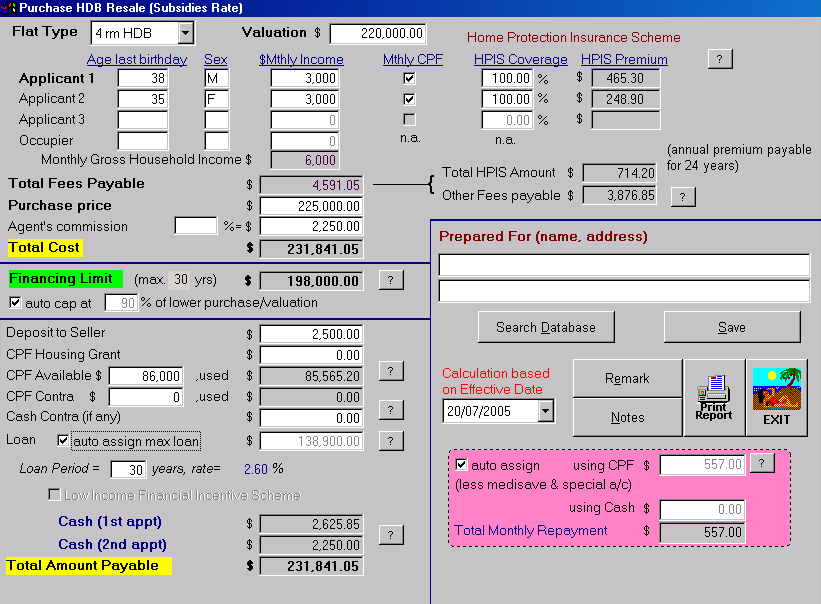Click Applicant 1 monthly income field
The width and height of the screenshot is (821, 604).
pyautogui.click(x=305, y=79)
